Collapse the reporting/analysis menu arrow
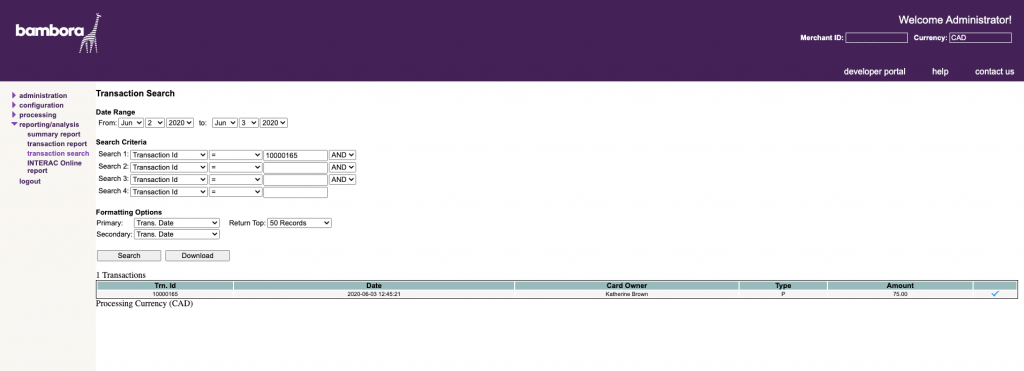1024x371 pixels. tap(14, 124)
